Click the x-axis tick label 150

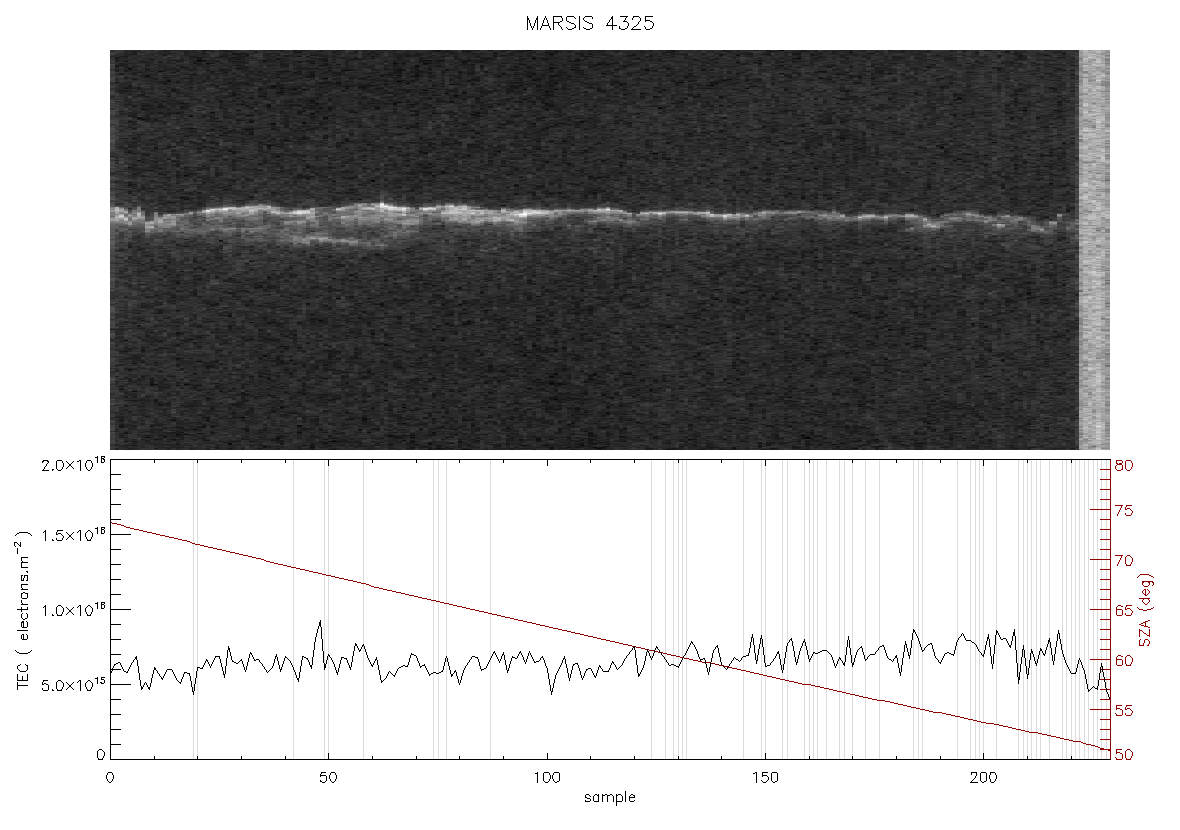pos(765,778)
